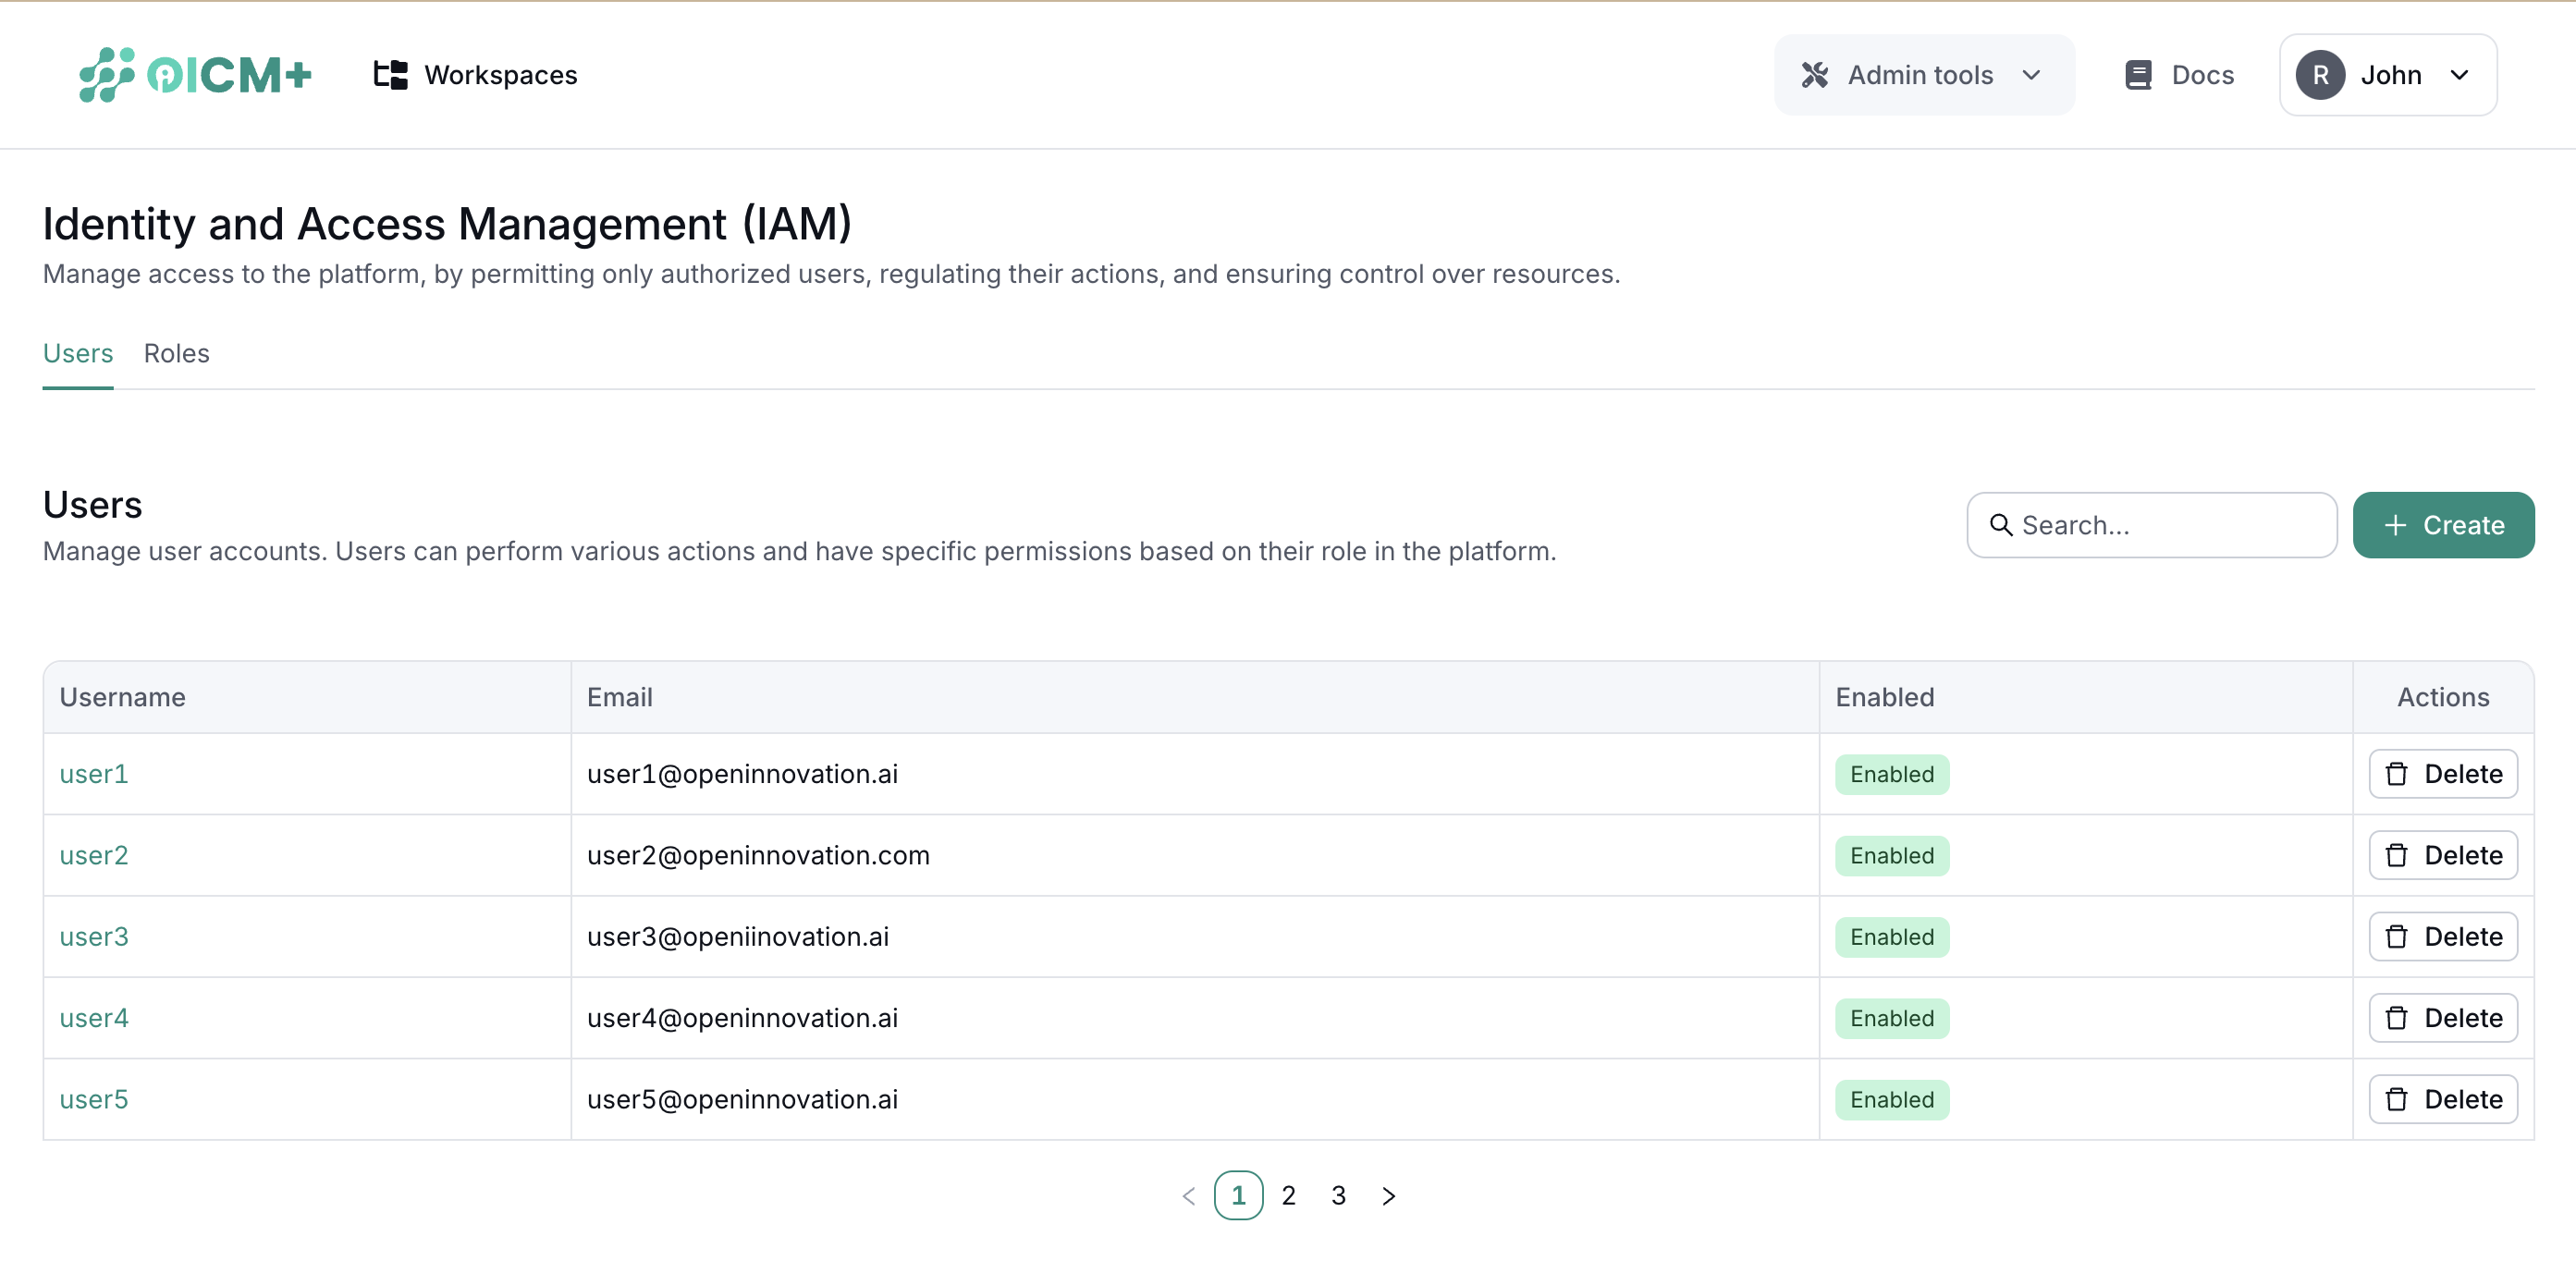Screen dimensions: 2576x1261
Task: Click the search magnifier icon
Action: (x=2002, y=525)
